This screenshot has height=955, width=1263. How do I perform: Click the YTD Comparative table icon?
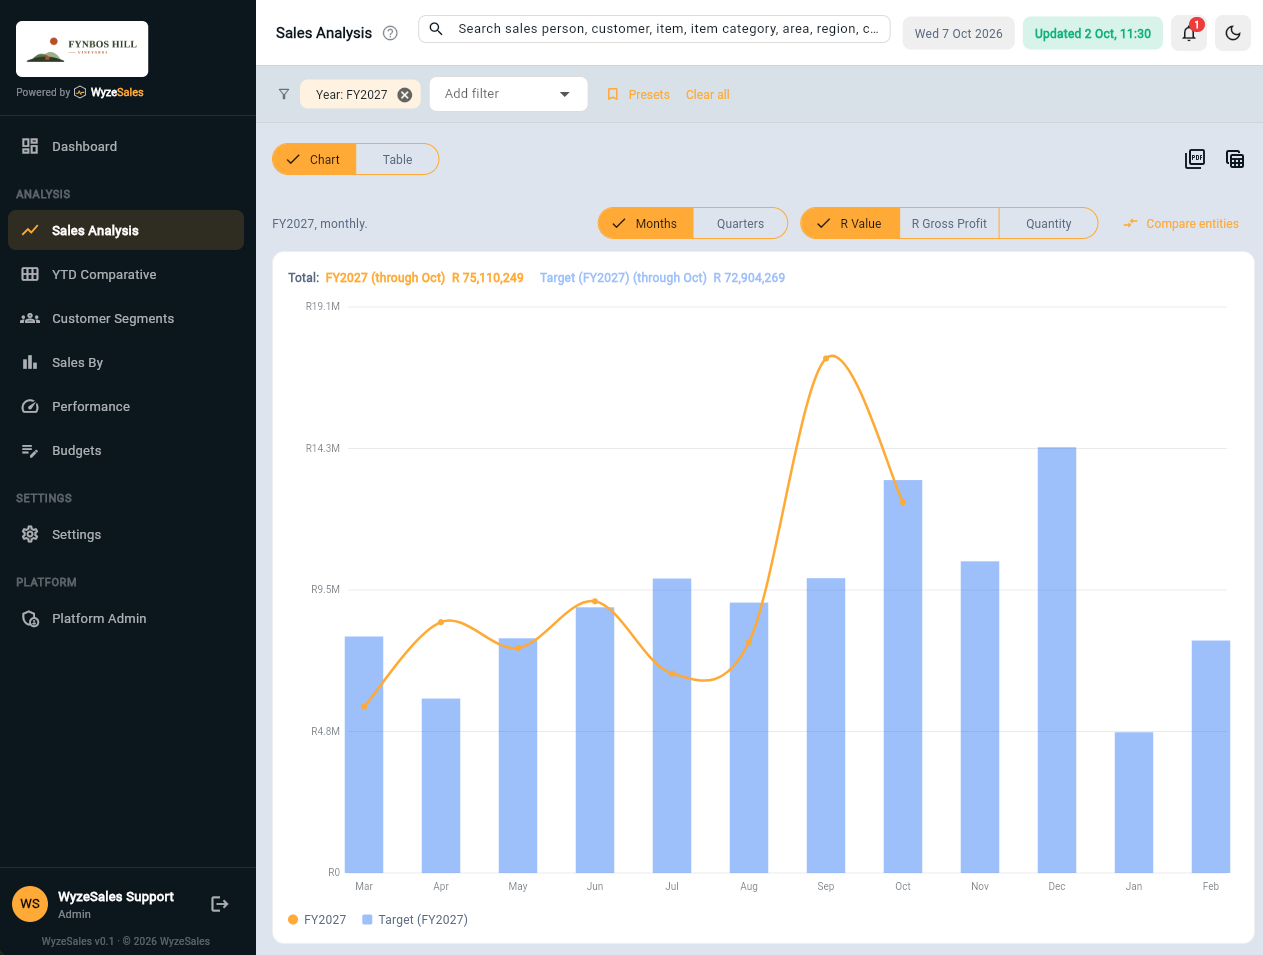[x=30, y=274]
